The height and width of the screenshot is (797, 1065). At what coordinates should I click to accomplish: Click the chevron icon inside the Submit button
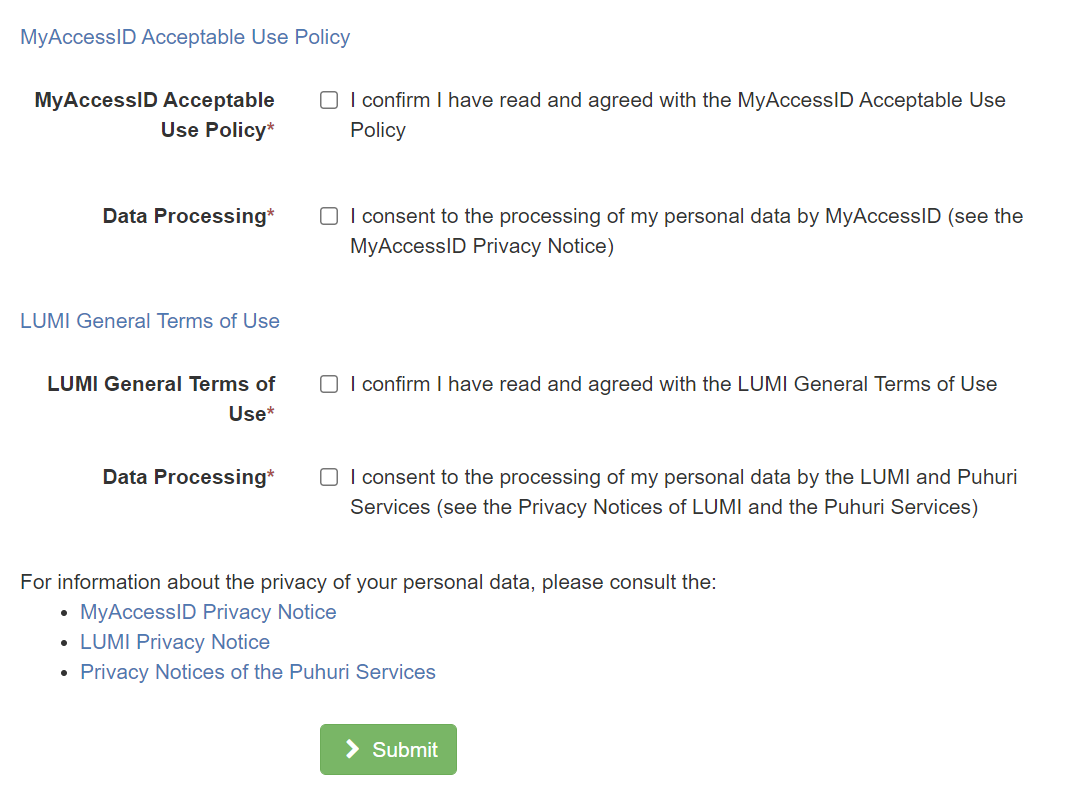(350, 749)
